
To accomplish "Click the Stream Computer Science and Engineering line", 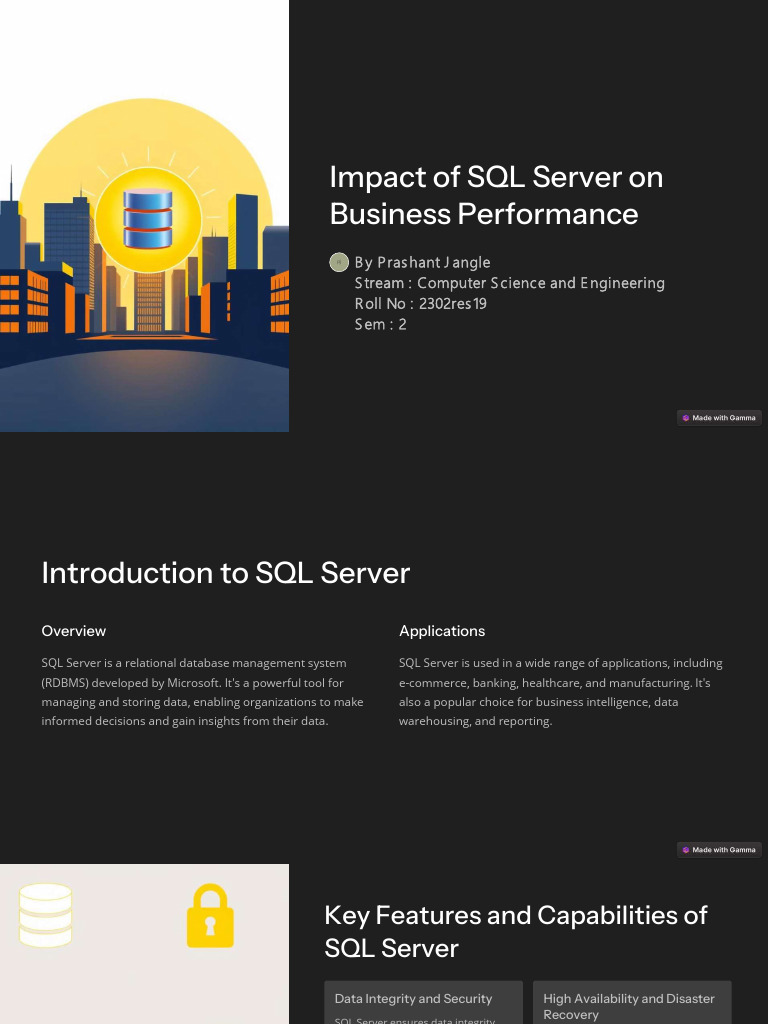I will click(x=509, y=283).
